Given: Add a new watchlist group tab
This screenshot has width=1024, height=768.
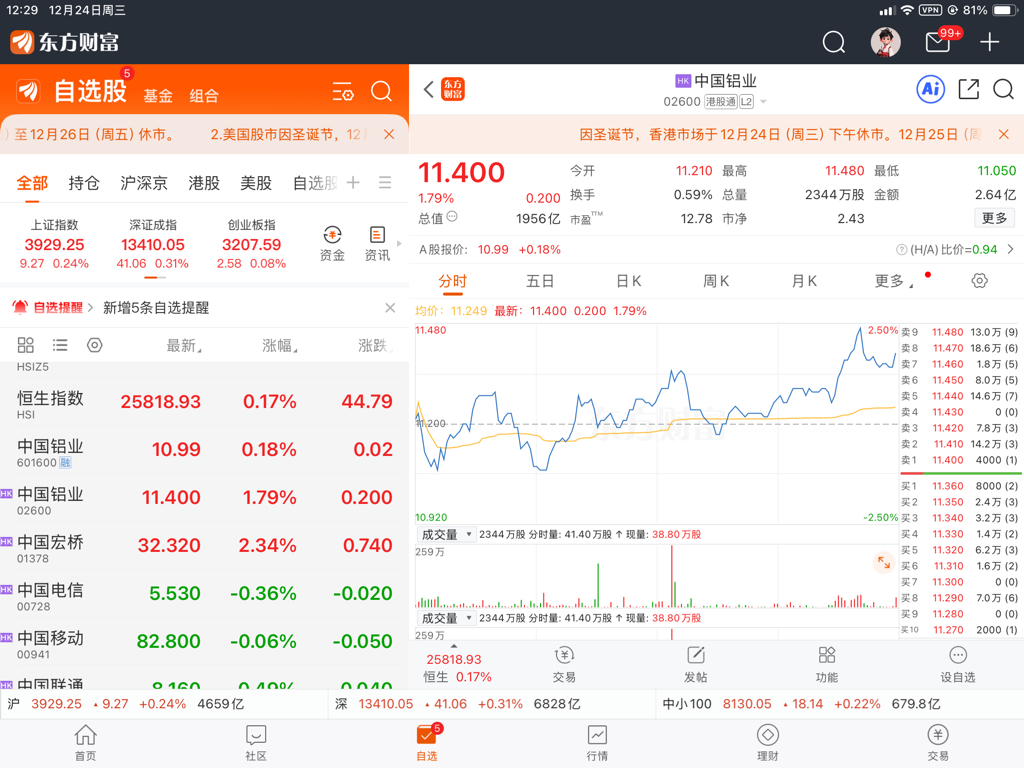Looking at the screenshot, I should [x=353, y=183].
